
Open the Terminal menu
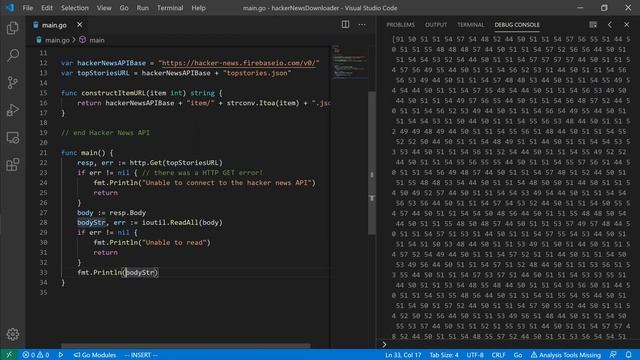170,8
